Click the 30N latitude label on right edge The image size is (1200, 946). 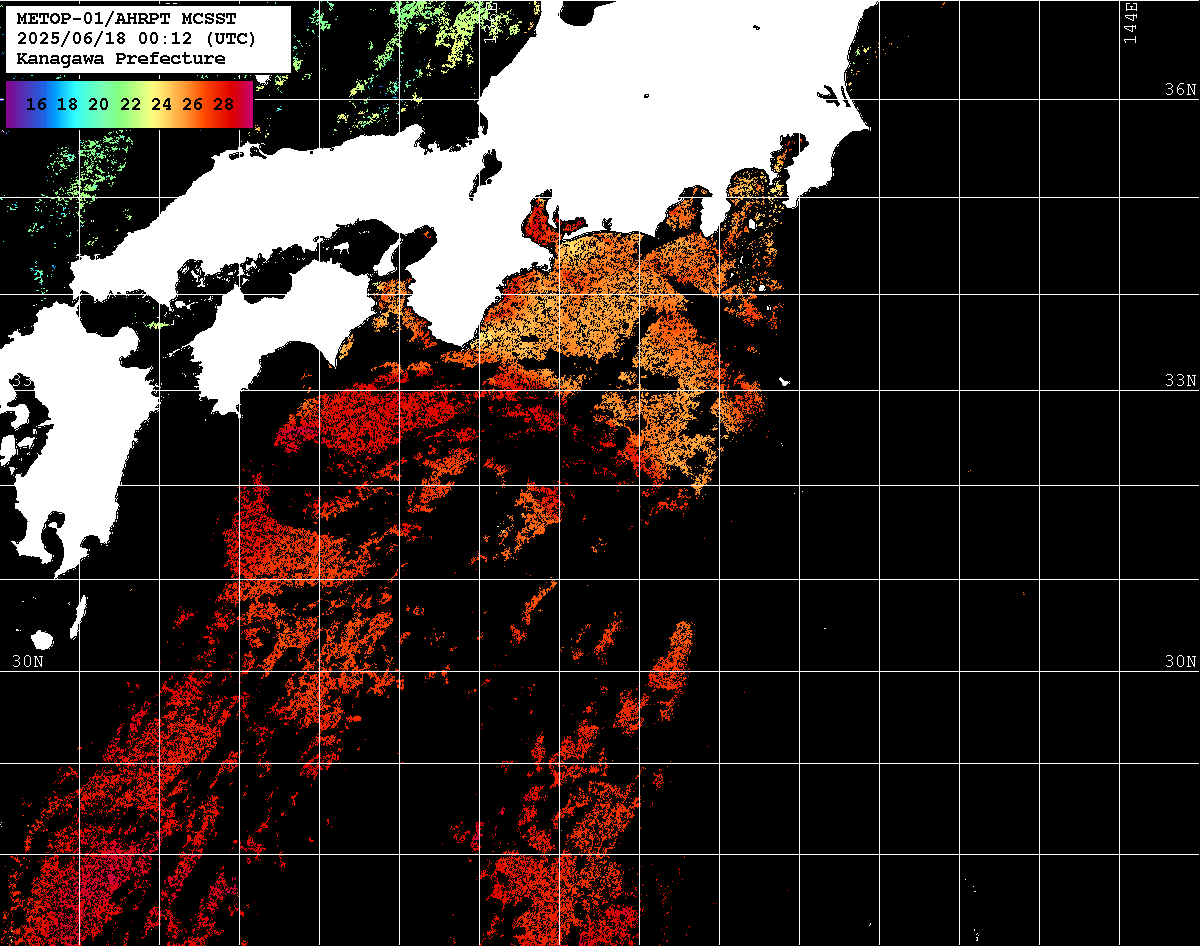[x=1180, y=662]
